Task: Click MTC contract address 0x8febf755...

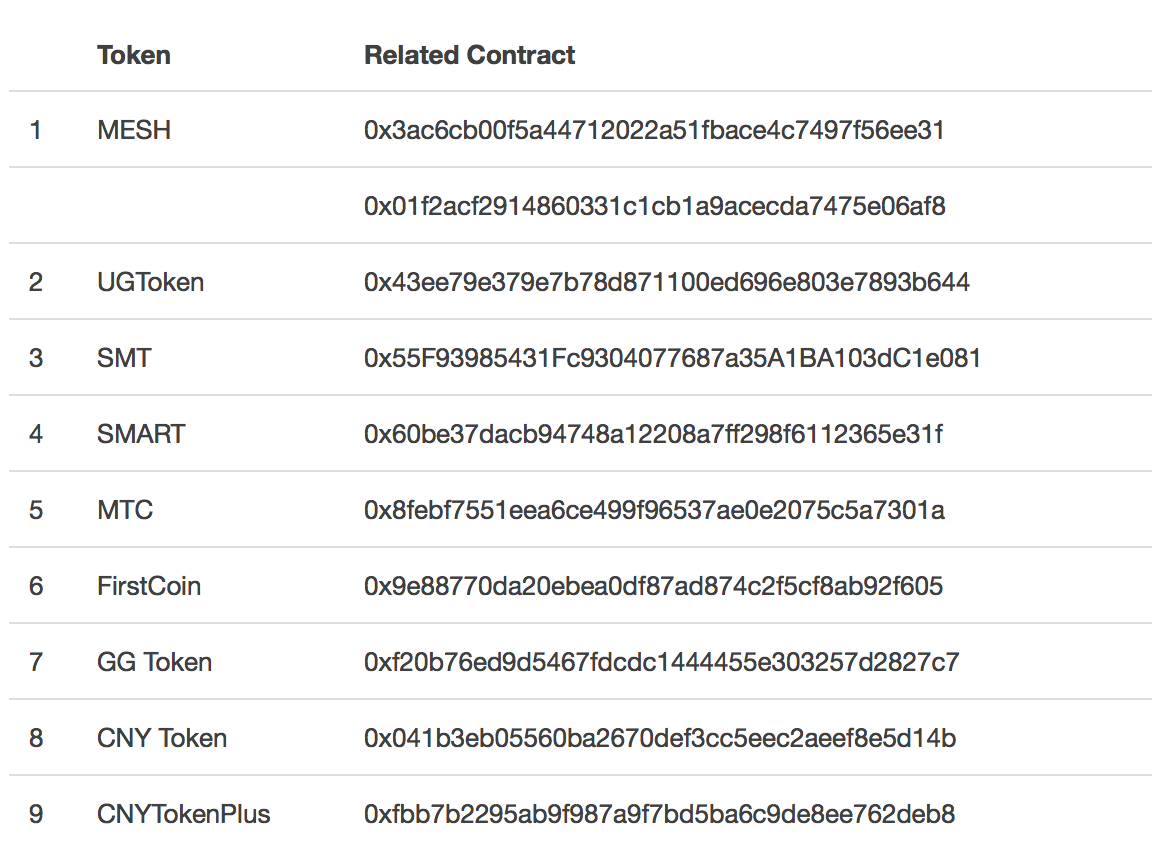Action: click(x=654, y=510)
